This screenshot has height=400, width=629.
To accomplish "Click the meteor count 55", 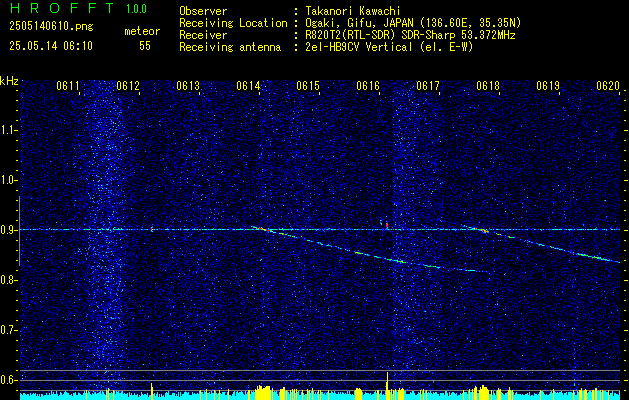I will tap(145, 46).
